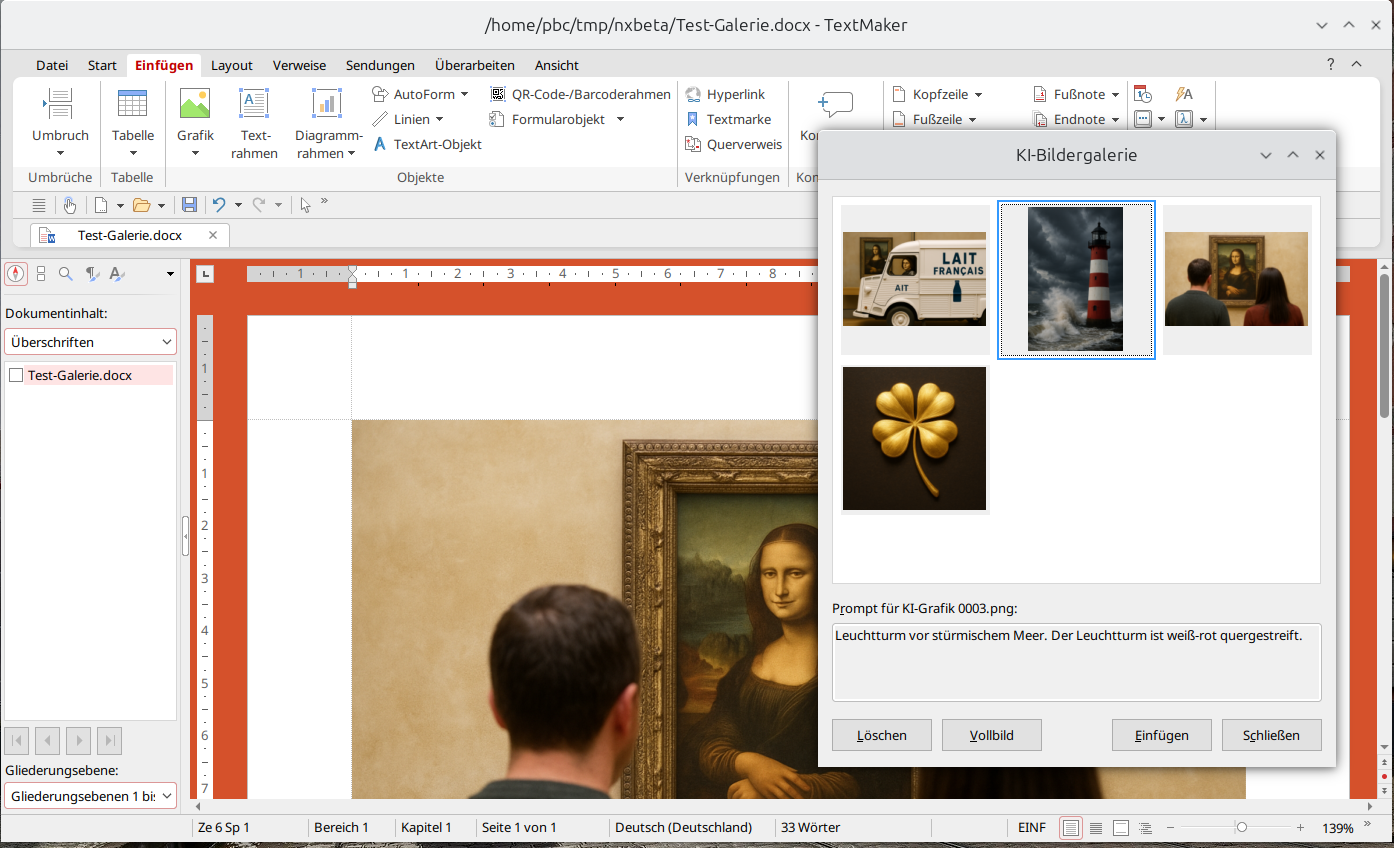Open character styles in sidebar
1394x848 pixels.
point(117,273)
